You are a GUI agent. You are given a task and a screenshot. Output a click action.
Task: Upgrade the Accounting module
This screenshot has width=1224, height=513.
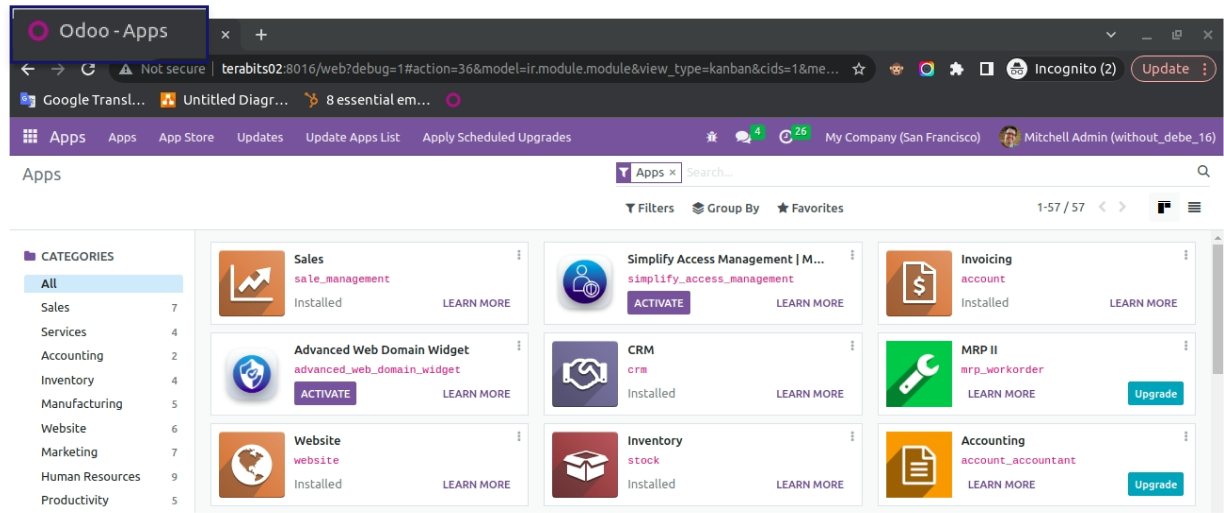coord(1155,485)
